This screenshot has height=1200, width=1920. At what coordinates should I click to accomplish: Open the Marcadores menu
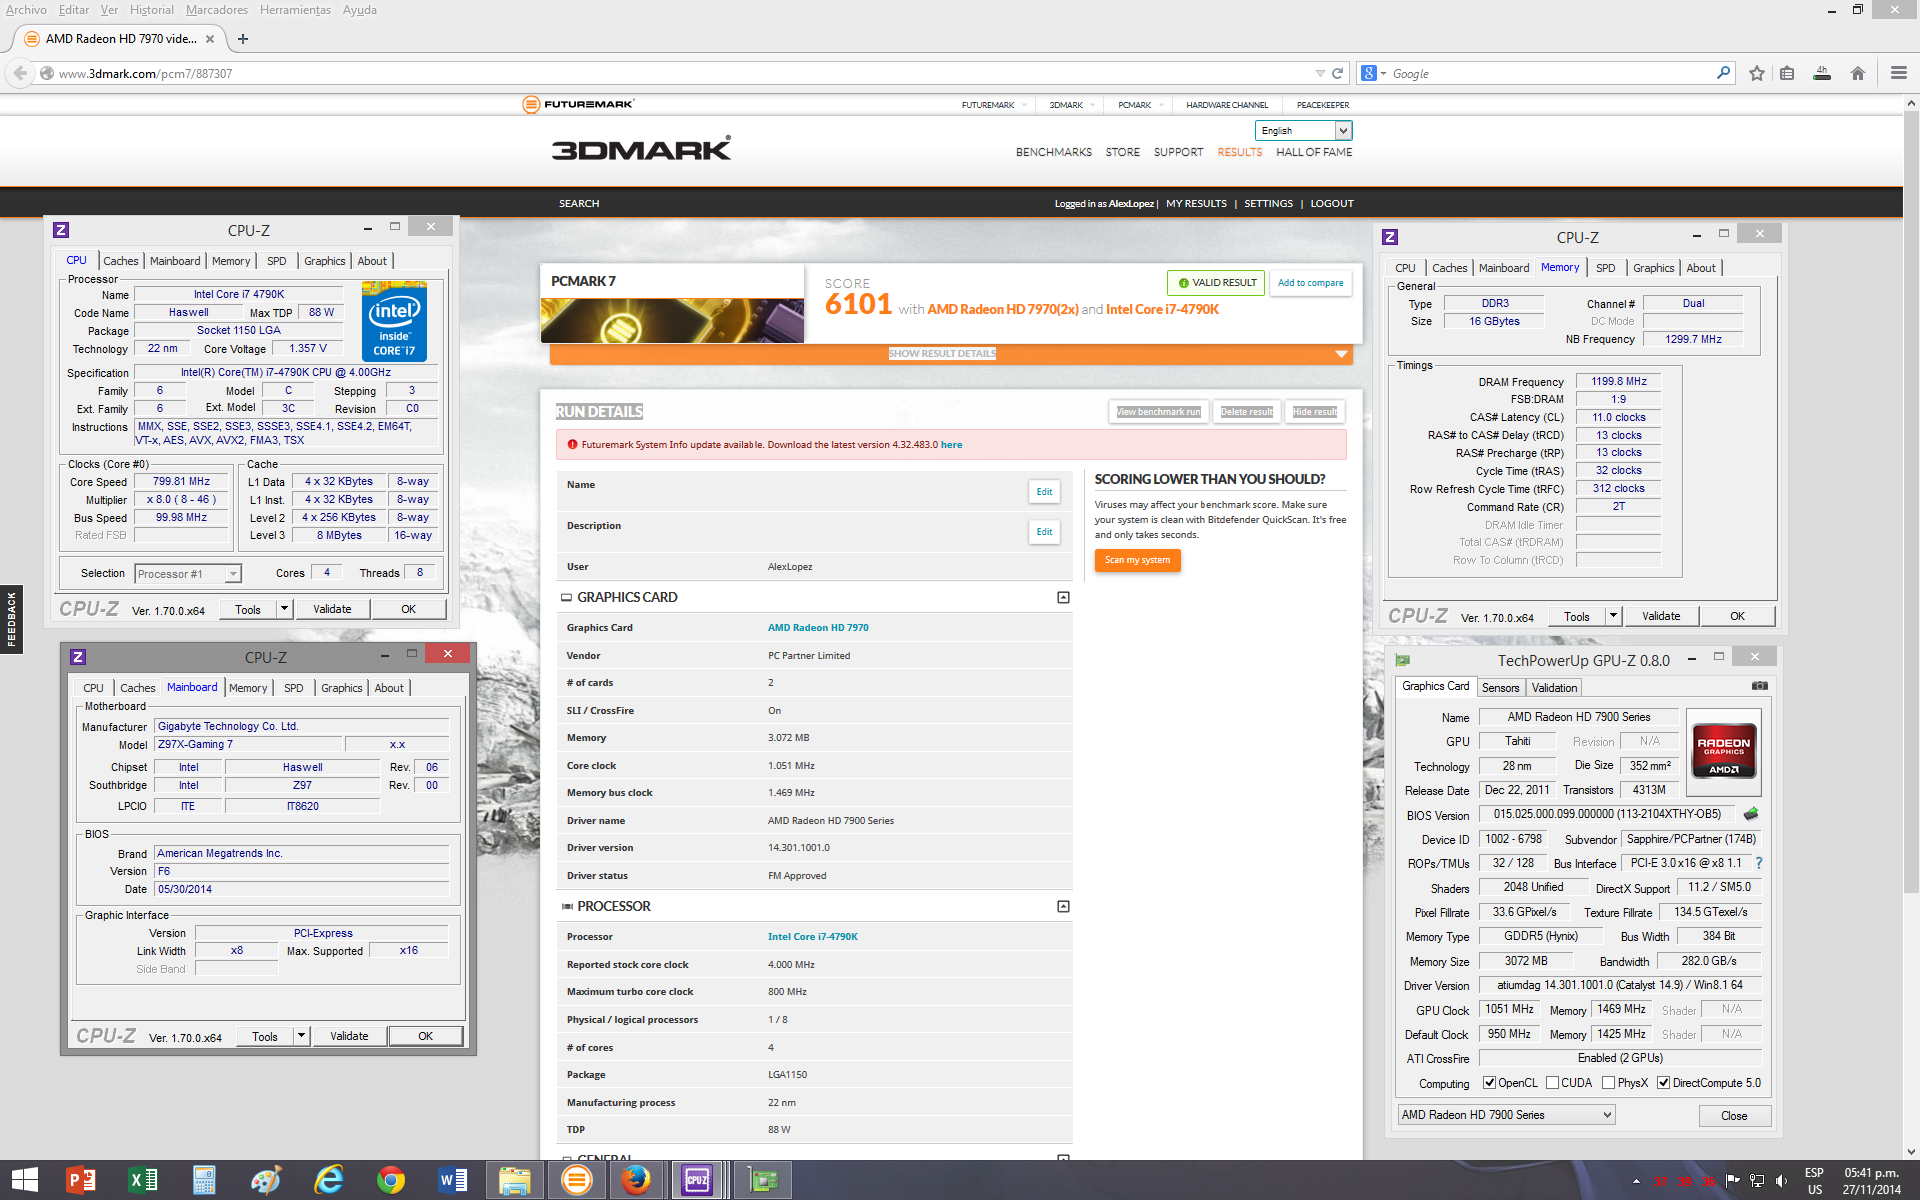pyautogui.click(x=217, y=10)
